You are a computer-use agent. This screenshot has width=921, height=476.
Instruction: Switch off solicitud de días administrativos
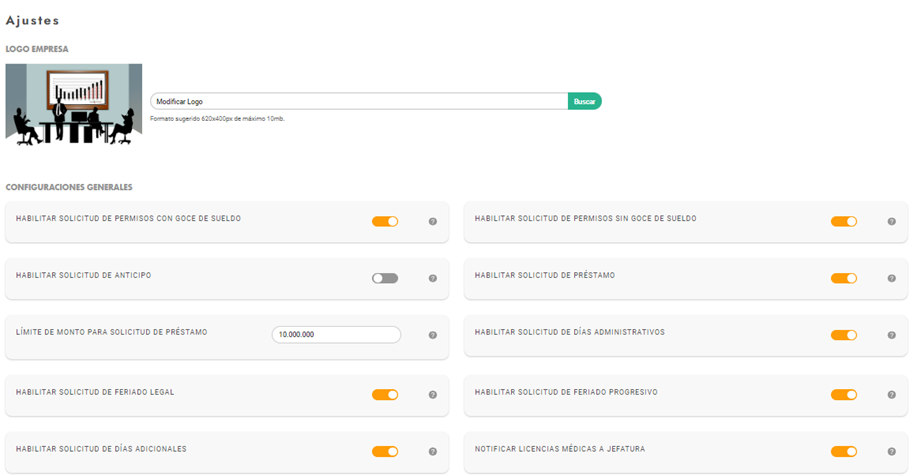click(844, 336)
